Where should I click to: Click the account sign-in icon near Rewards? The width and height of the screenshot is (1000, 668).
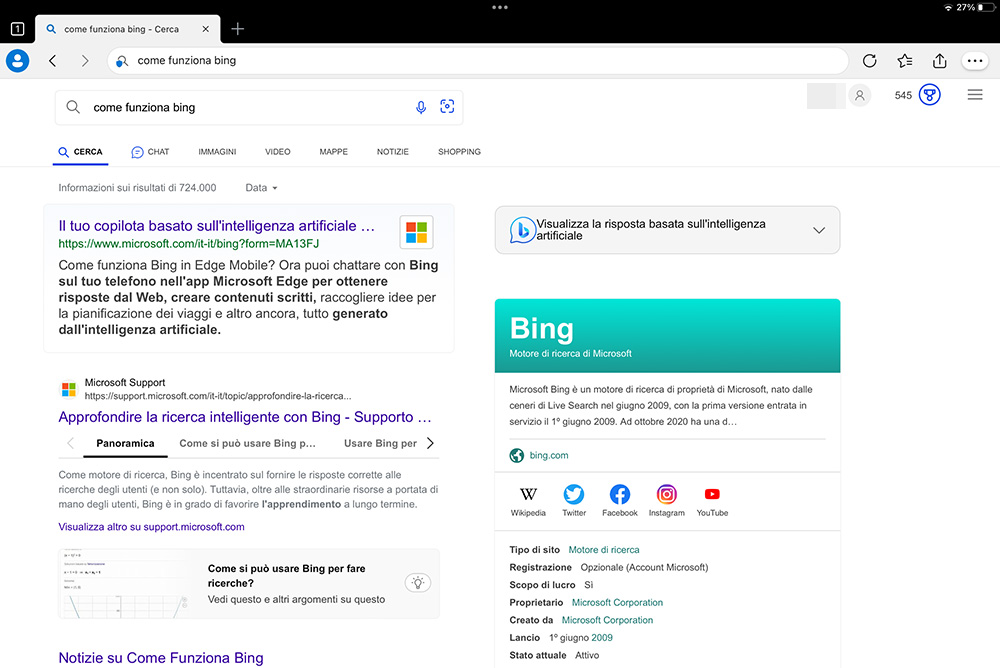(x=860, y=95)
